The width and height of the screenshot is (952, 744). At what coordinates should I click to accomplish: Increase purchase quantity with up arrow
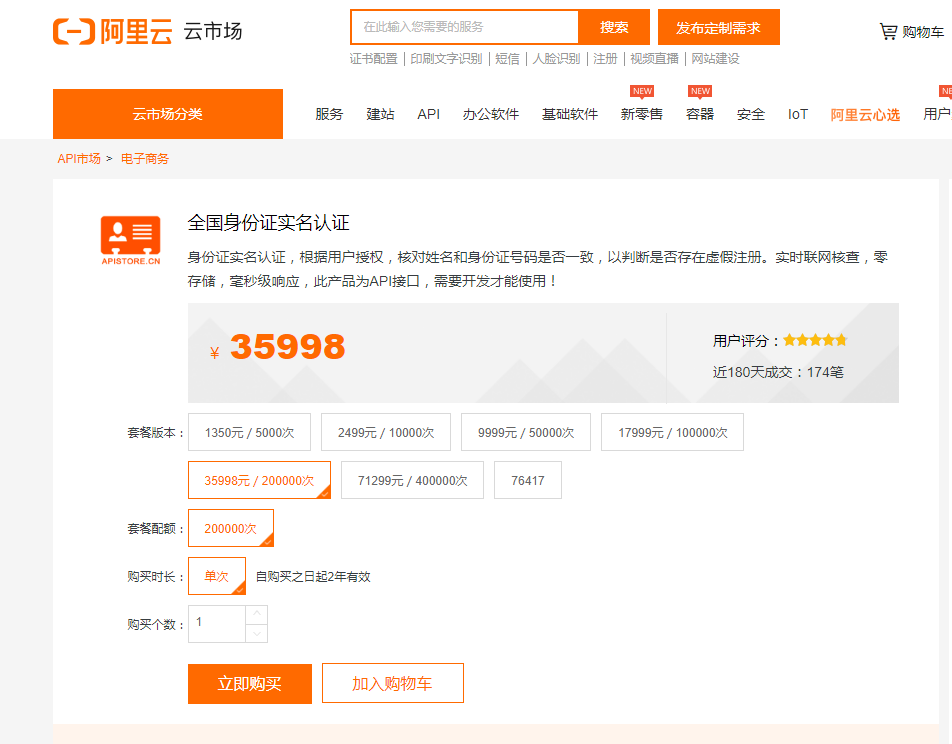[257, 614]
